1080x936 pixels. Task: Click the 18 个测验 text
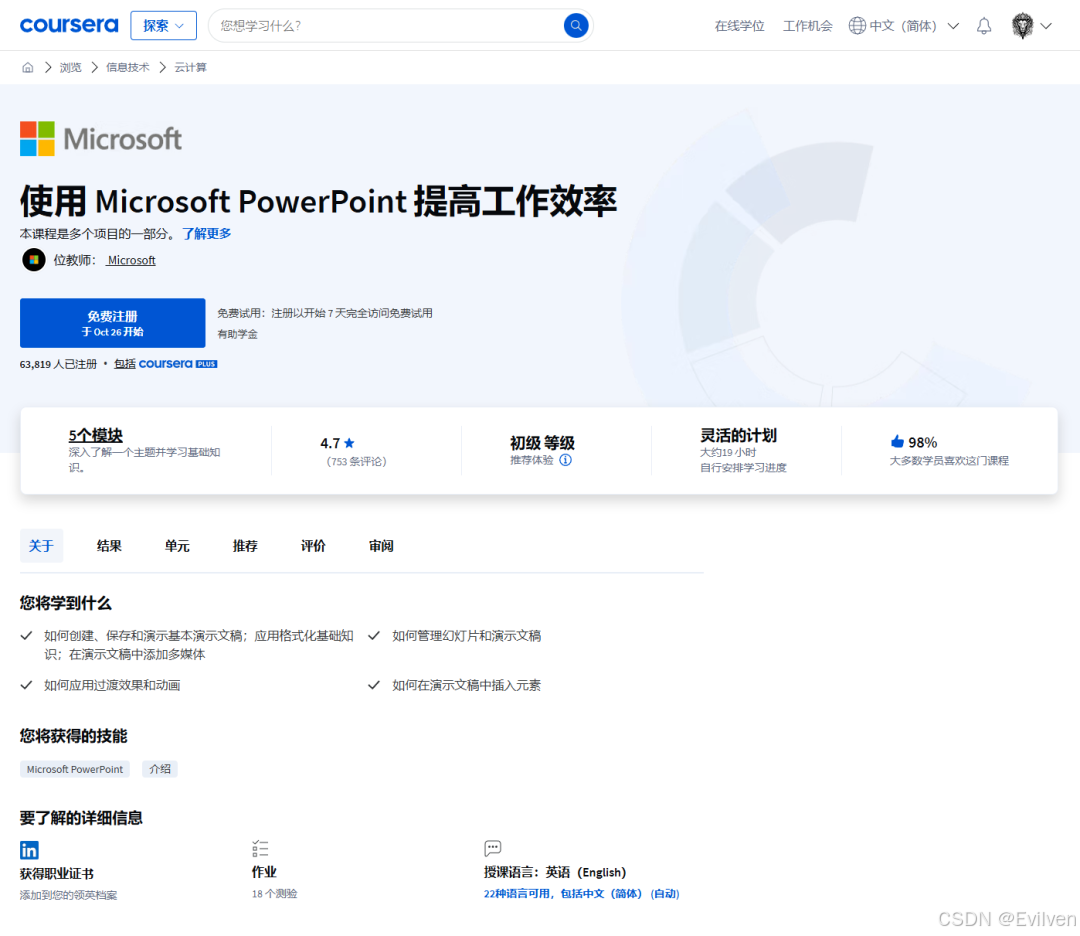click(x=274, y=893)
